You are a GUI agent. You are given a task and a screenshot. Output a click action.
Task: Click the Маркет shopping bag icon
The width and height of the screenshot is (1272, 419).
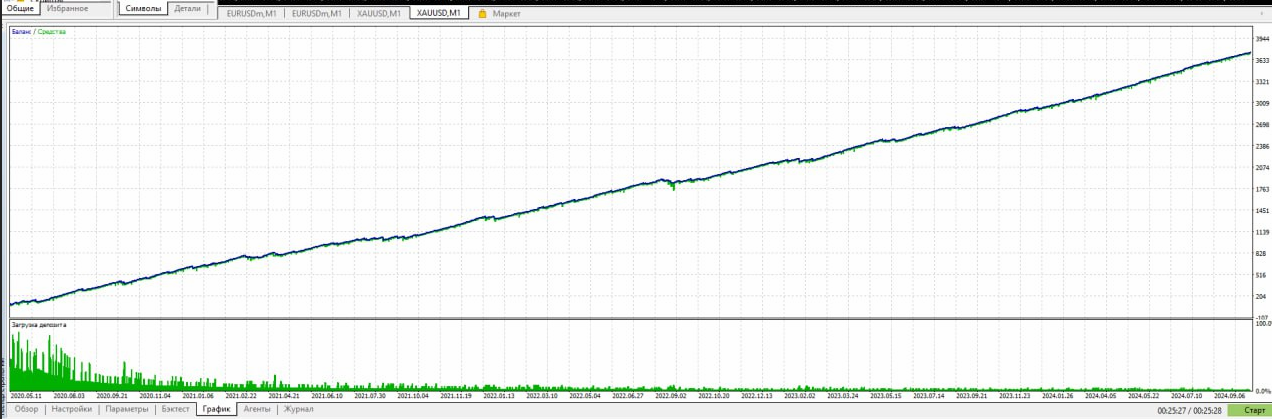click(x=483, y=14)
